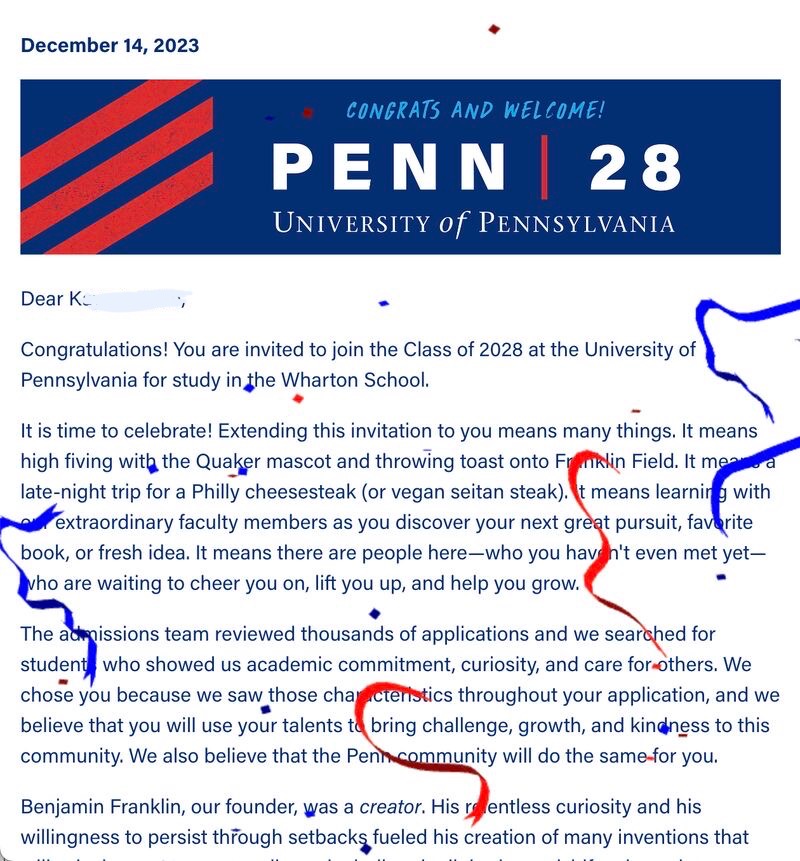The width and height of the screenshot is (800, 861).
Task: Click the red confetti piece above the banner
Action: (x=493, y=29)
